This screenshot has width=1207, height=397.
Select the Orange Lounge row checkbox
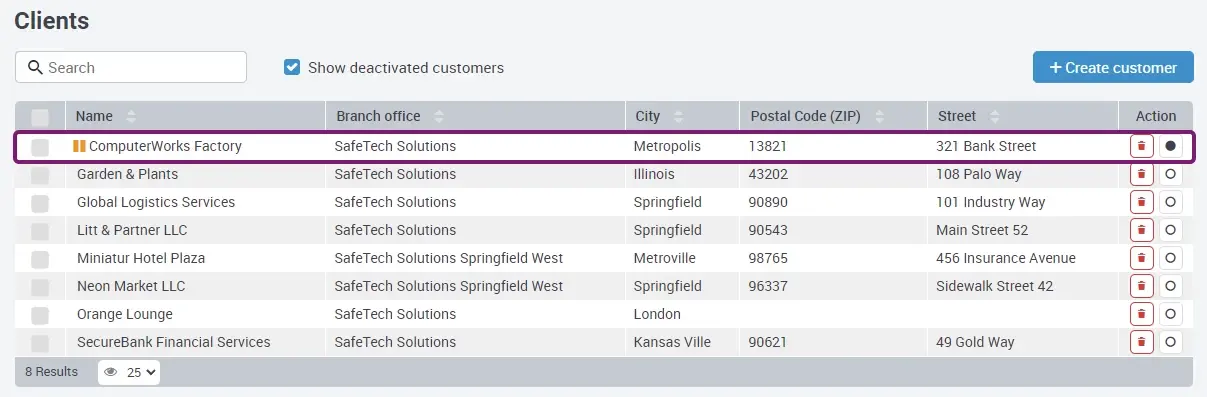pyautogui.click(x=40, y=315)
